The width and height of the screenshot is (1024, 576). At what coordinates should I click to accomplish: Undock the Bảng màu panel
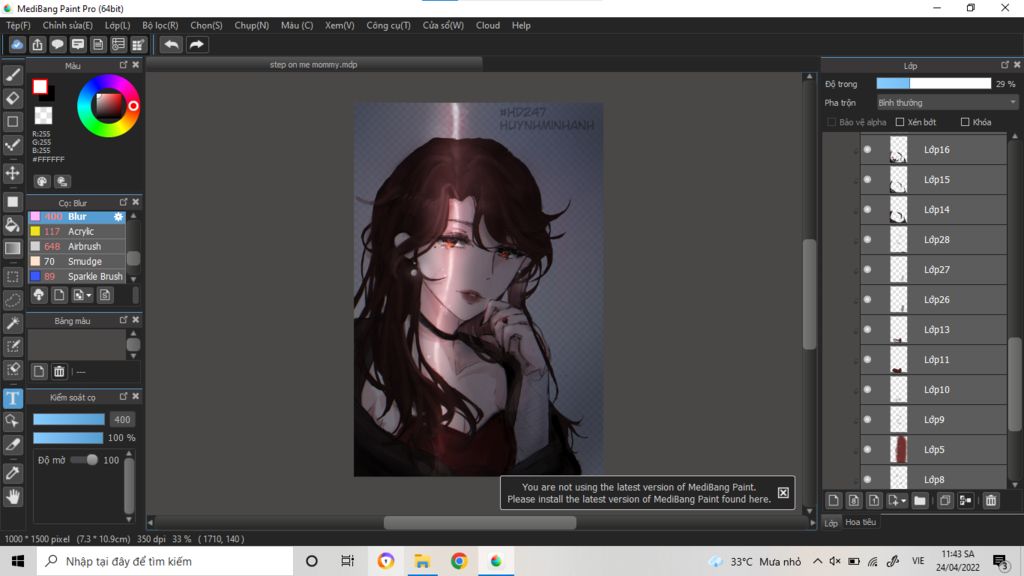click(123, 319)
